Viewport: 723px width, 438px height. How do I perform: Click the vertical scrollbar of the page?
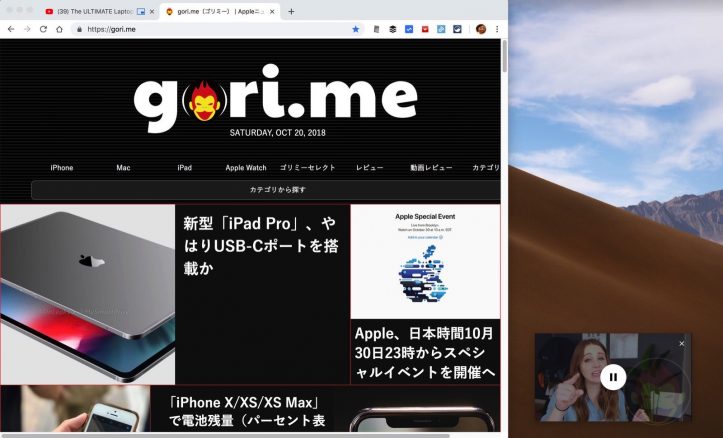(504, 56)
